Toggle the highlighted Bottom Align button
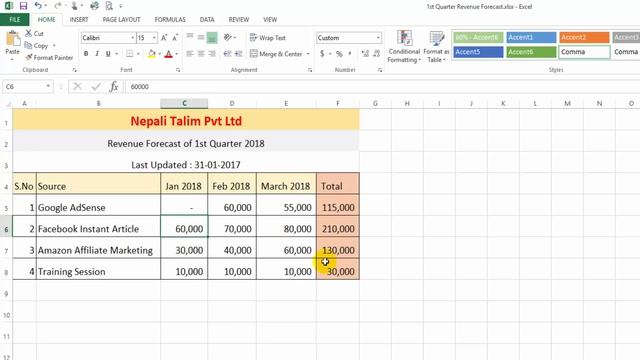The height and width of the screenshot is (360, 640). click(x=212, y=38)
